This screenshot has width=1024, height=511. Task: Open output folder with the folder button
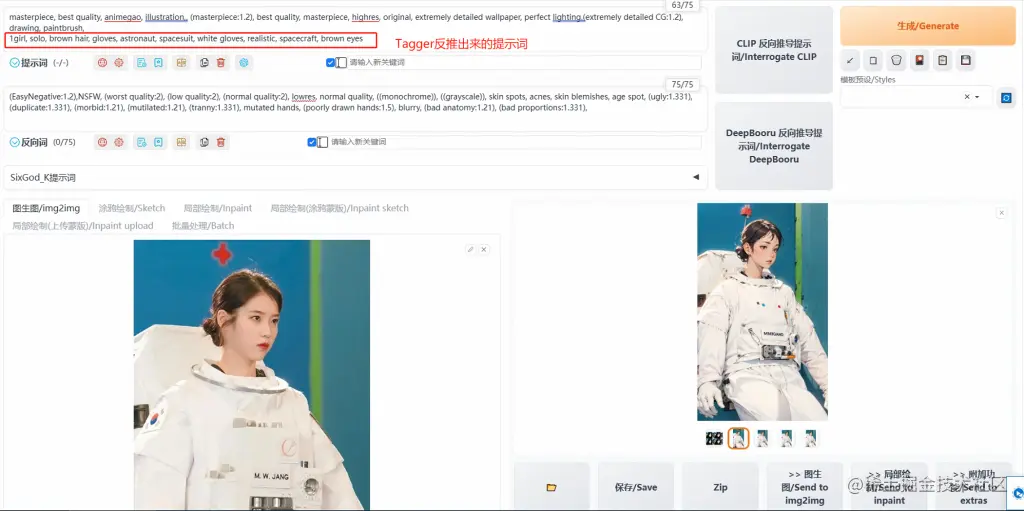pos(552,487)
